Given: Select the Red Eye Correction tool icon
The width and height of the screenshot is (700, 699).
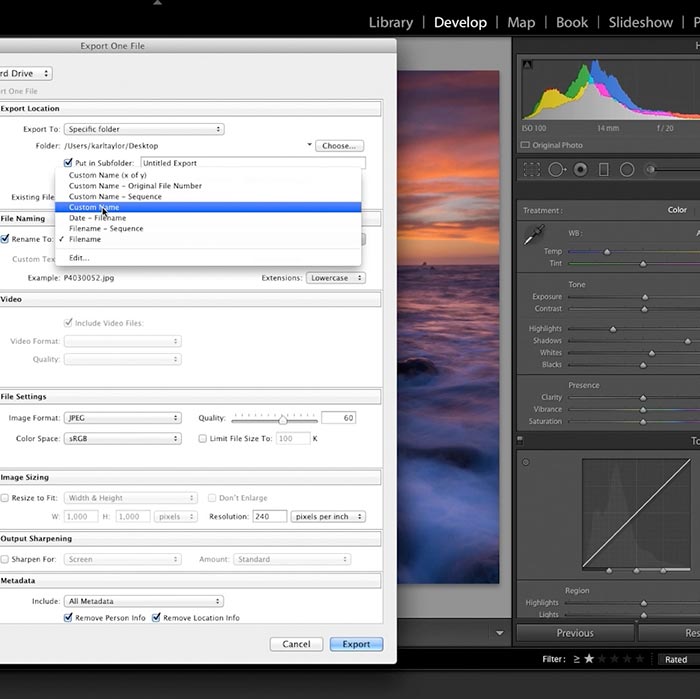Looking at the screenshot, I should 580,170.
